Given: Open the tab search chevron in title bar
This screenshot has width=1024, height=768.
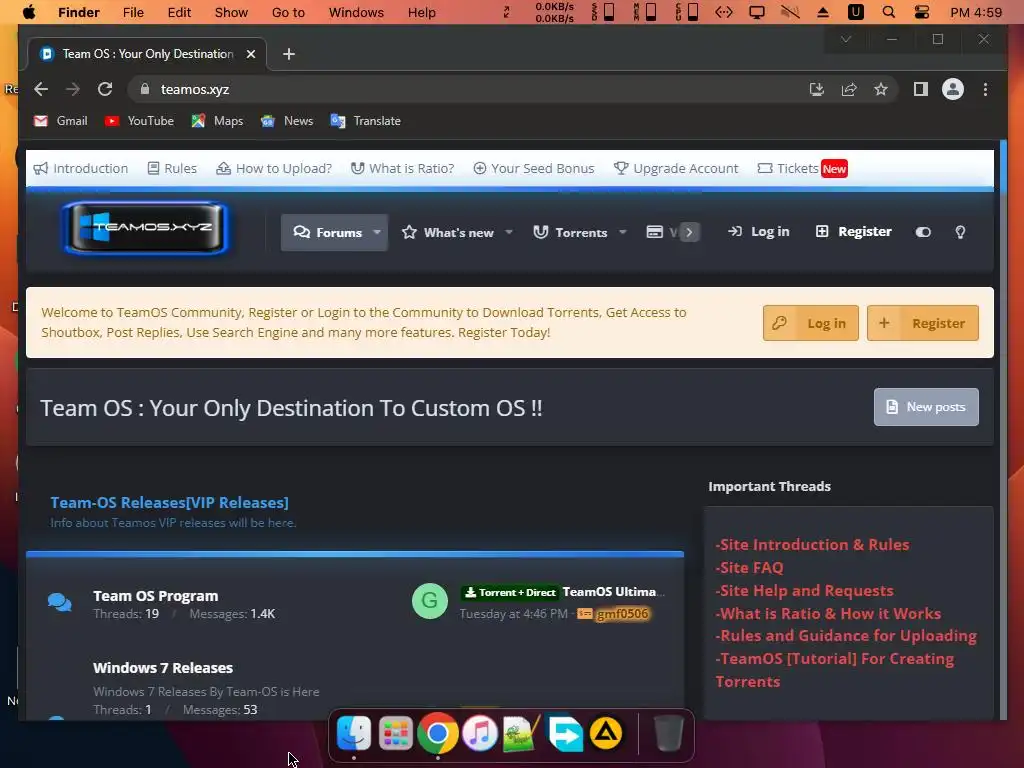Looking at the screenshot, I should tap(846, 39).
